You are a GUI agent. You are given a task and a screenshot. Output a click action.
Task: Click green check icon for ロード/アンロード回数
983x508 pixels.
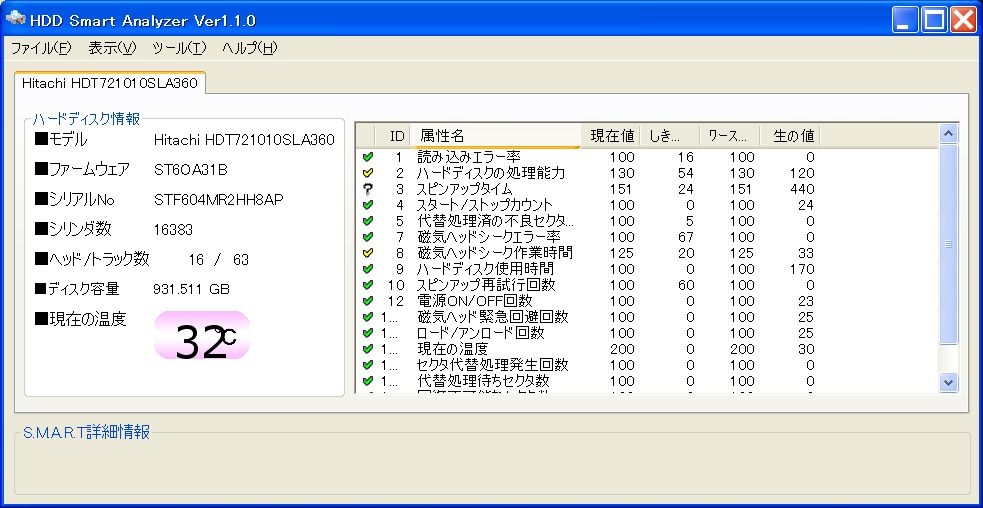pos(368,332)
